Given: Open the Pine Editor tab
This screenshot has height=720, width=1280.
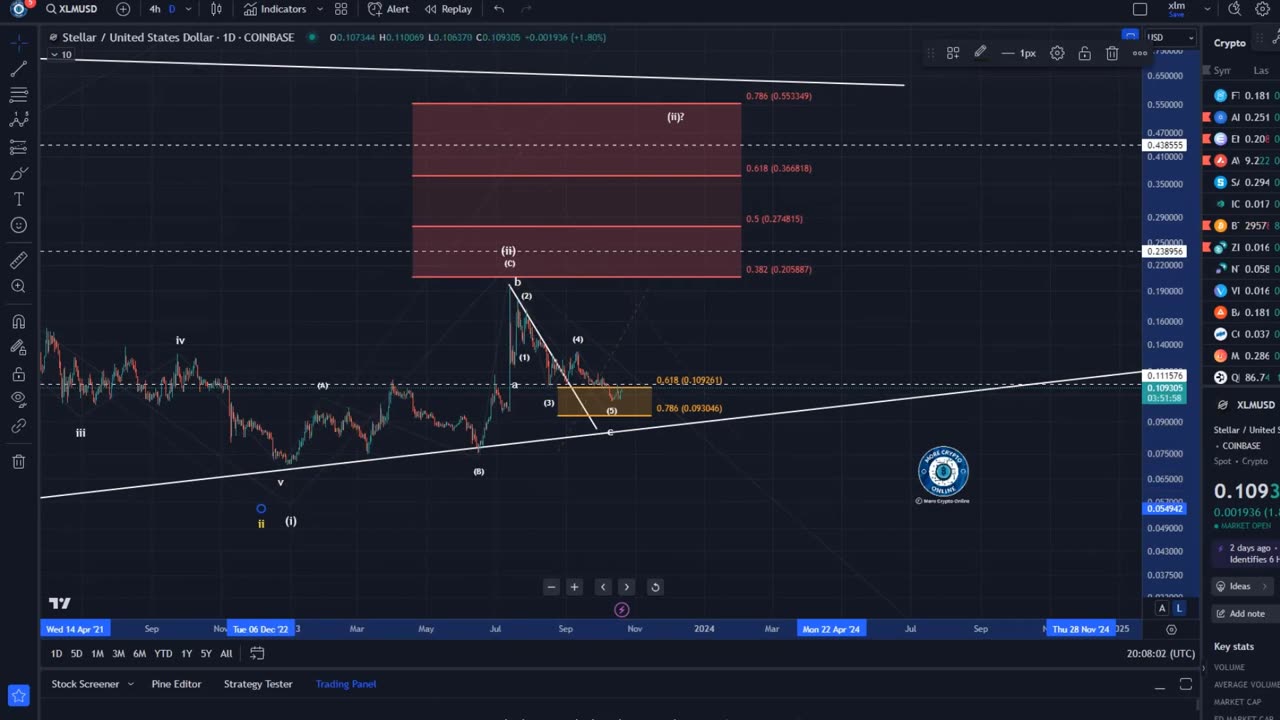Looking at the screenshot, I should 176,684.
